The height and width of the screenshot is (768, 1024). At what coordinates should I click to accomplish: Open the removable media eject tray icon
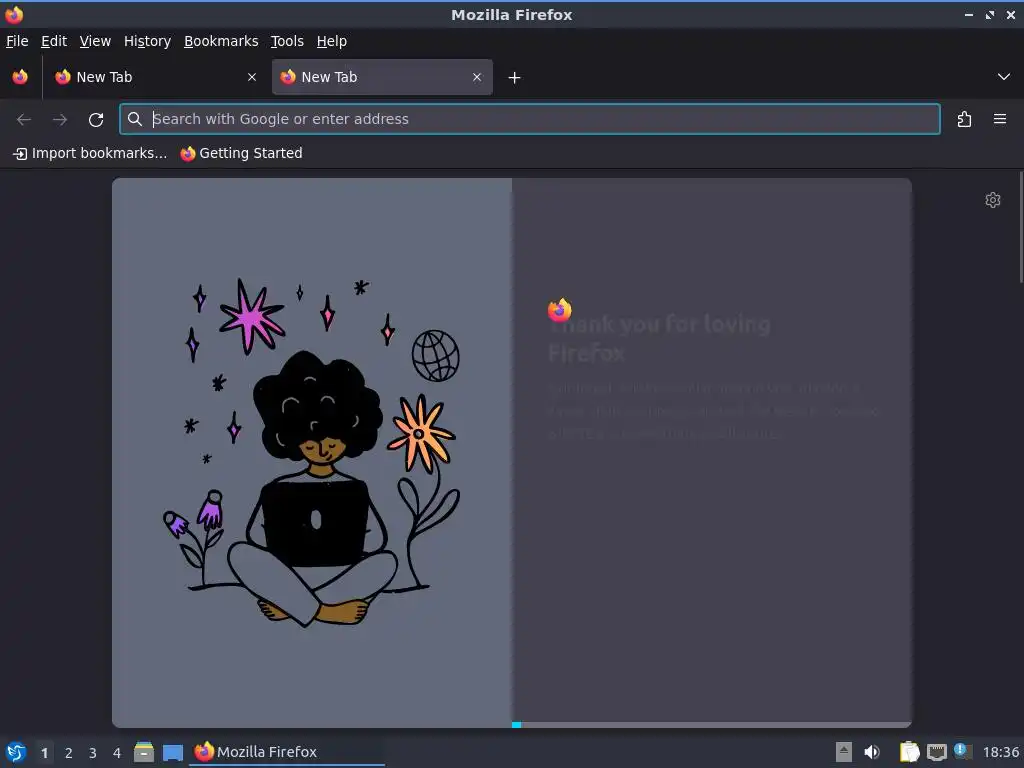pyautogui.click(x=844, y=752)
